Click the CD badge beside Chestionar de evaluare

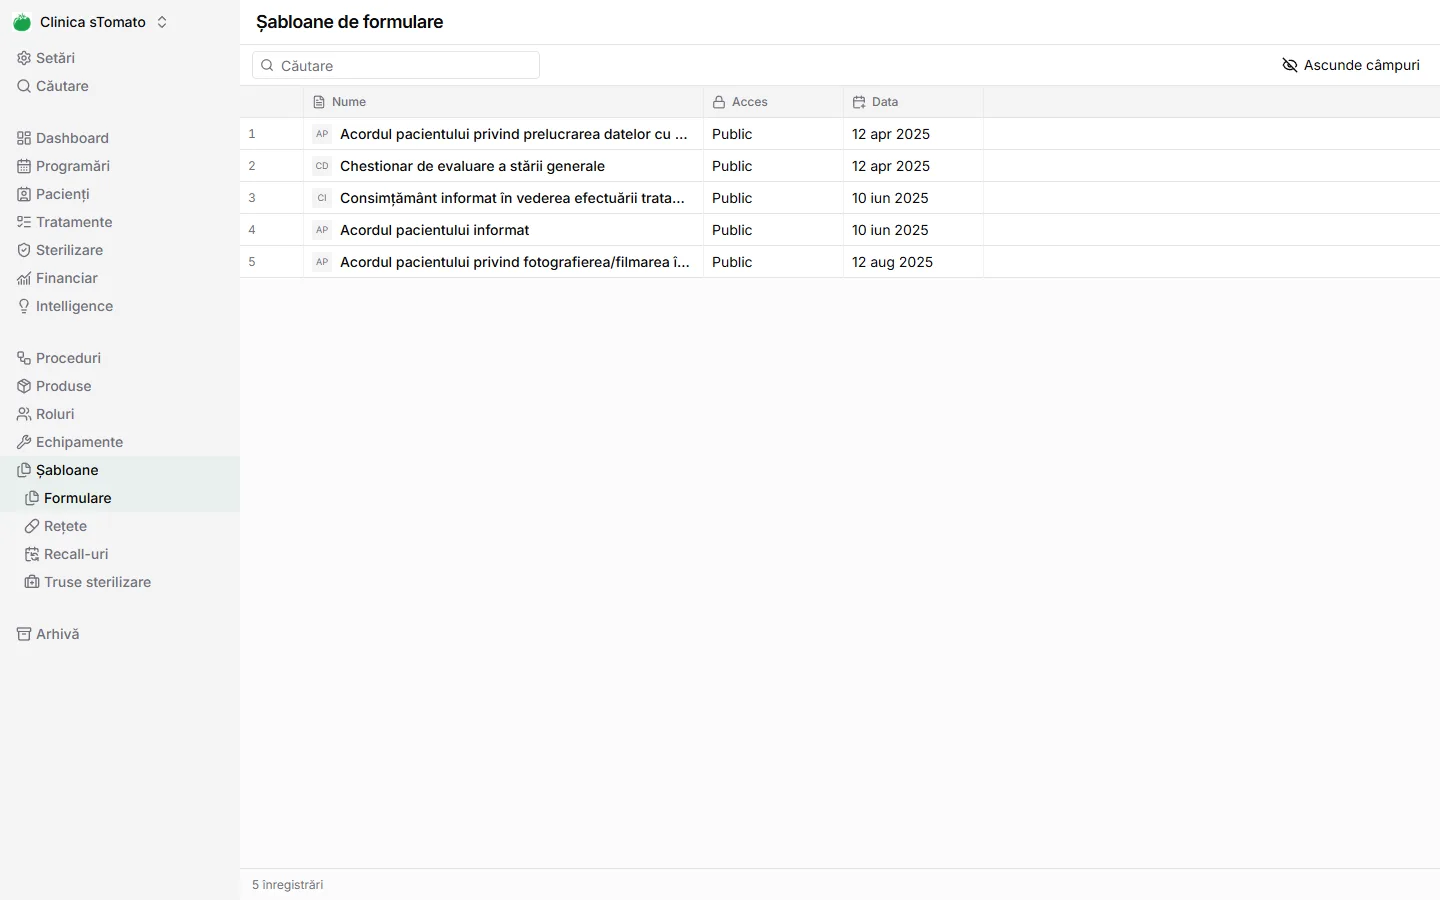pos(322,166)
